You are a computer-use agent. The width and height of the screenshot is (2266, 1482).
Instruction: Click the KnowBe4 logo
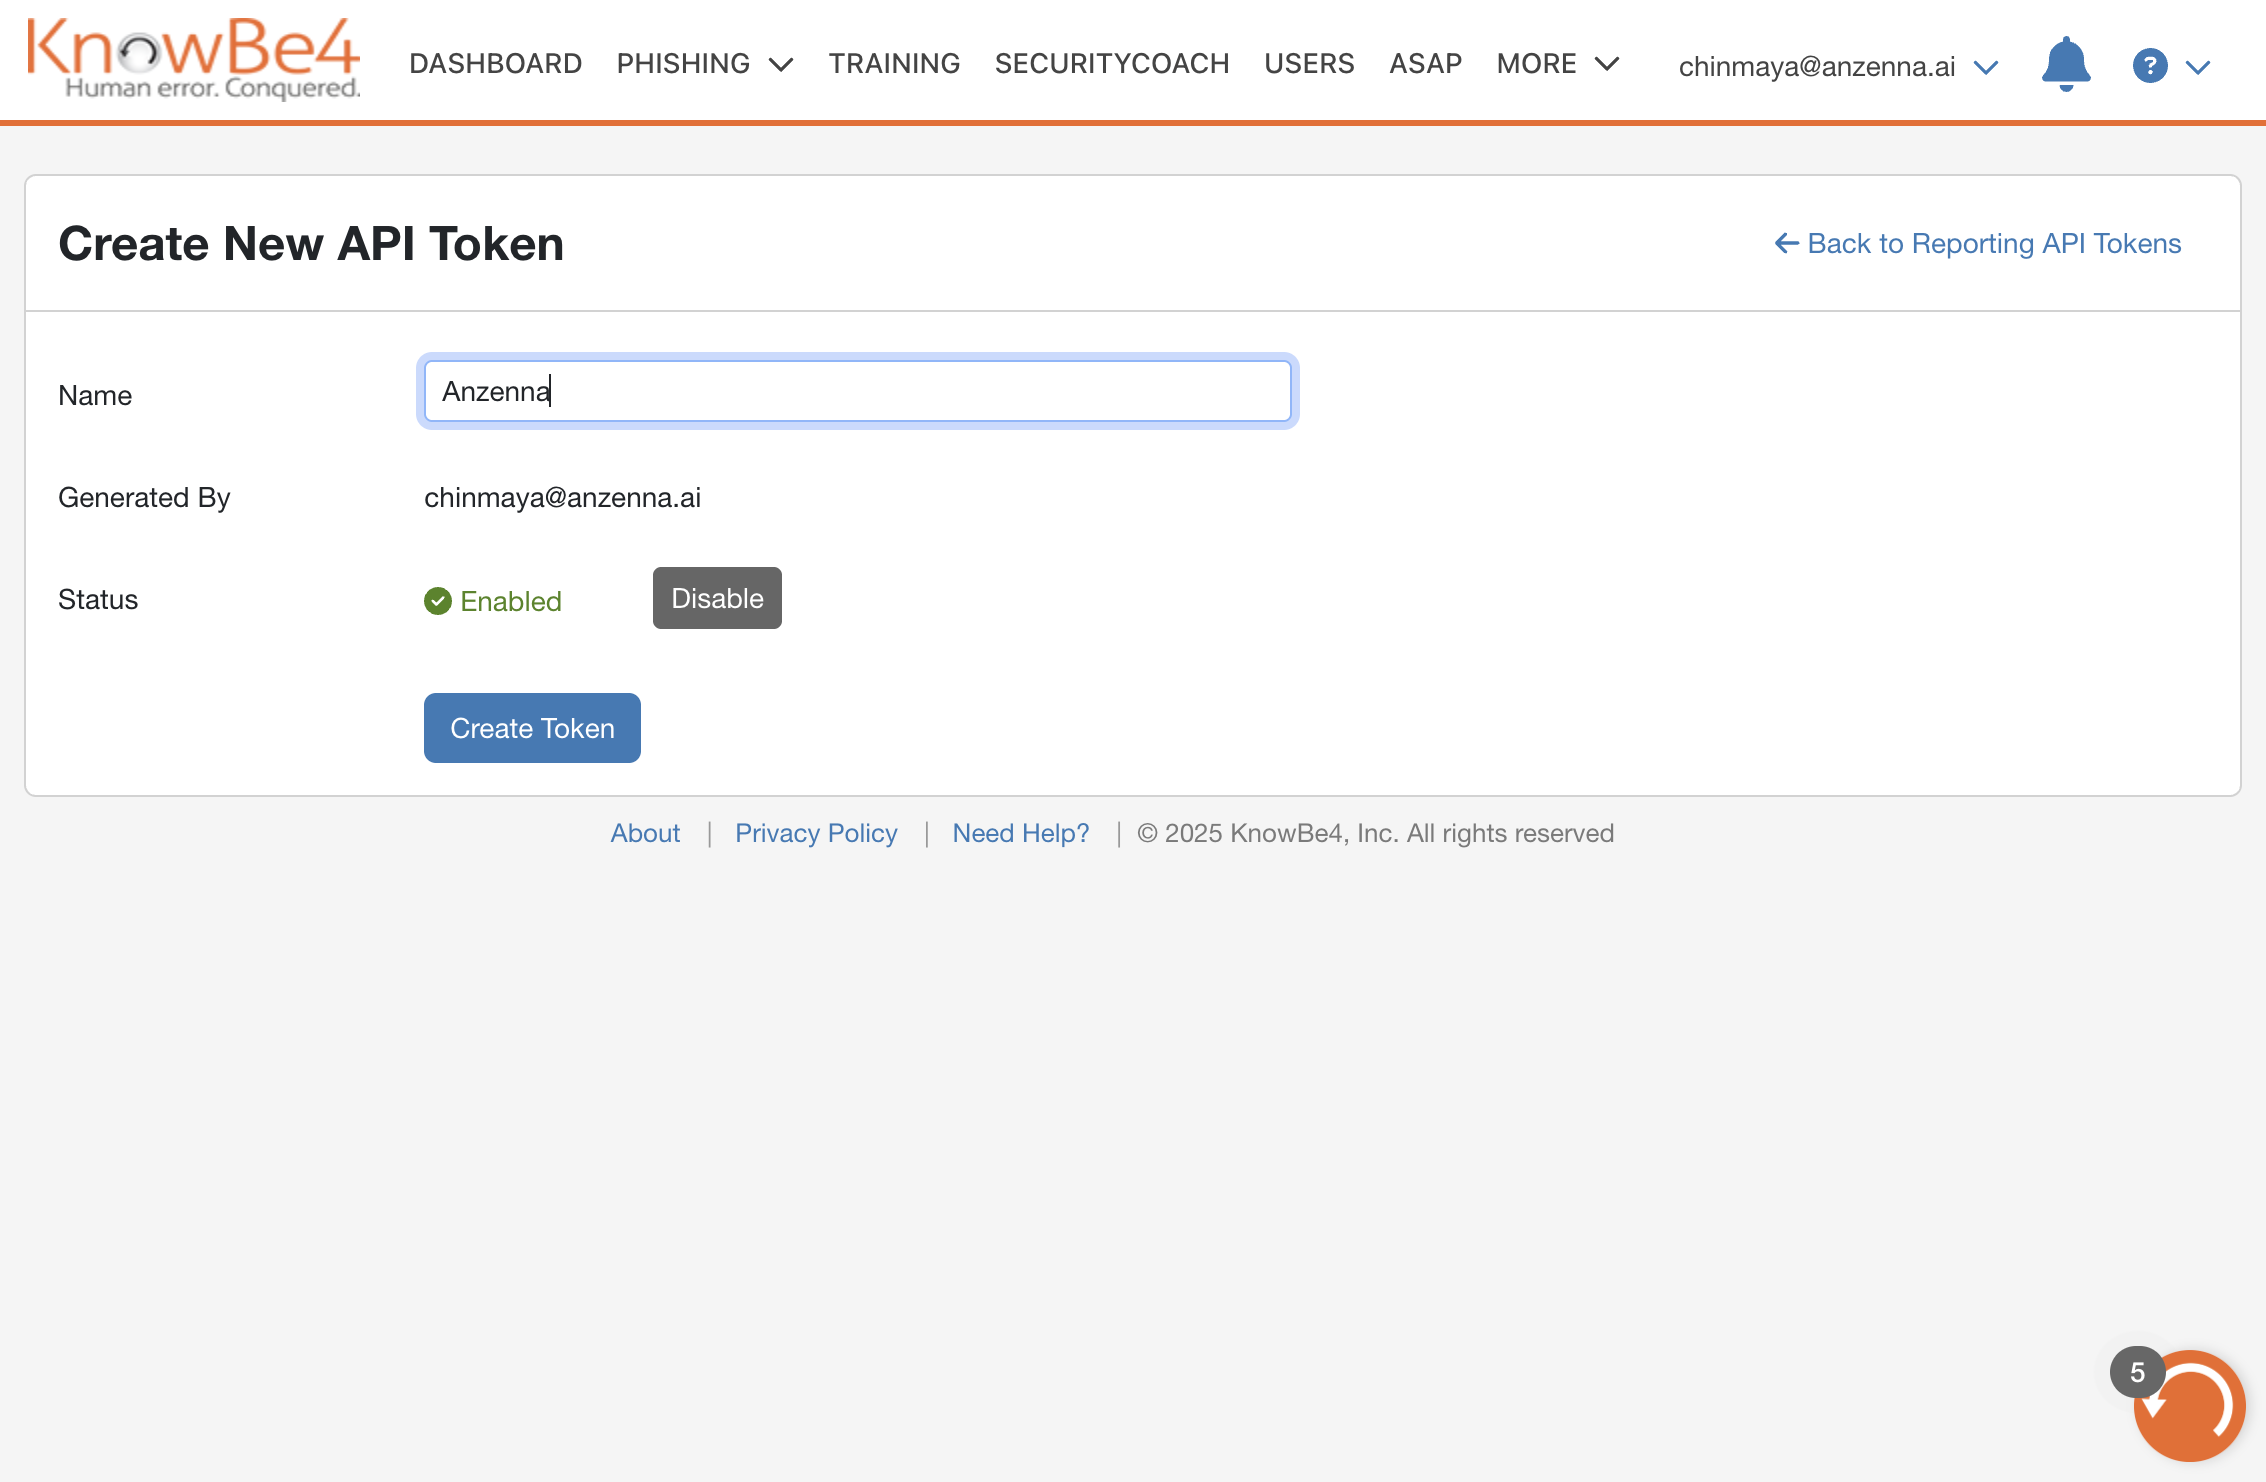coord(193,59)
